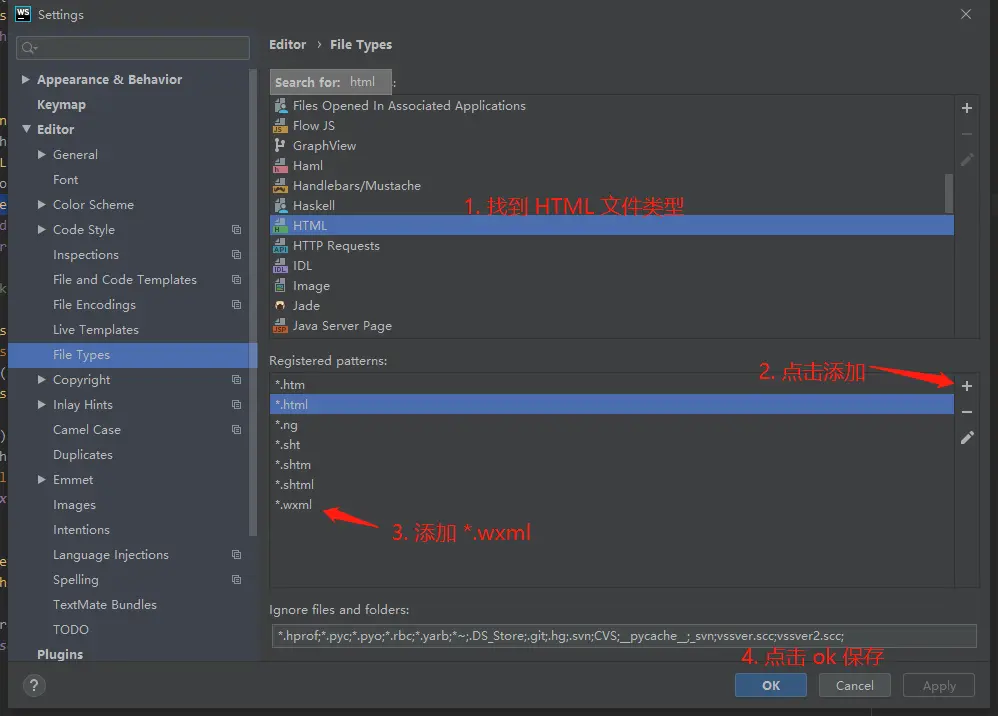The width and height of the screenshot is (998, 716).
Task: Open Camel Case settings
Action: 87,430
